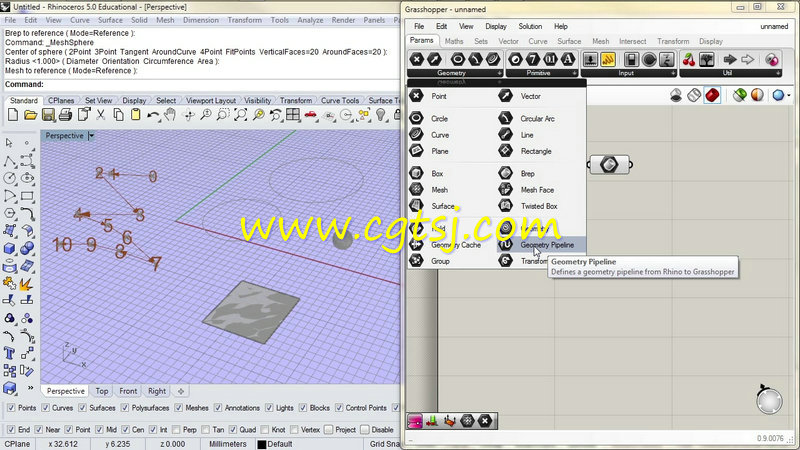Click the Text tool in Rhino sidebar
The height and width of the screenshot is (450, 800).
(x=9, y=353)
